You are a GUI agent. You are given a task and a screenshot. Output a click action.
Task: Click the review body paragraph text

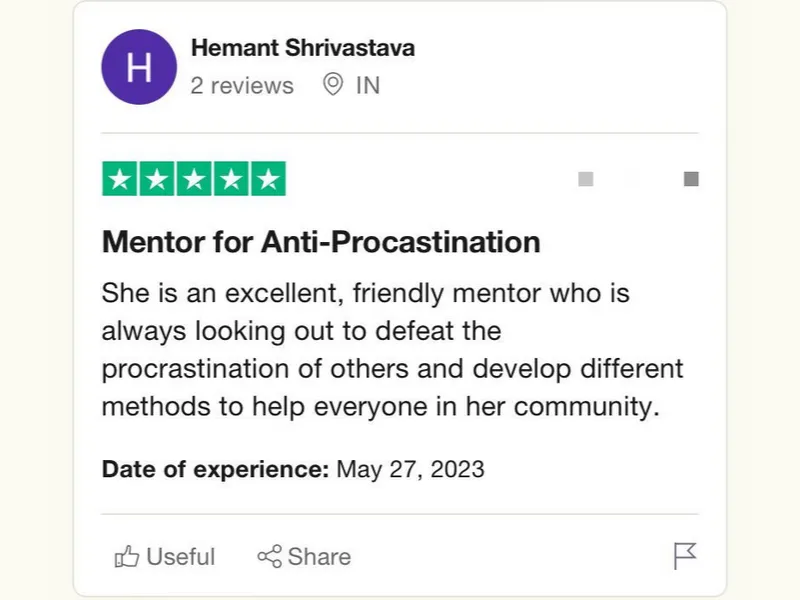[392, 350]
